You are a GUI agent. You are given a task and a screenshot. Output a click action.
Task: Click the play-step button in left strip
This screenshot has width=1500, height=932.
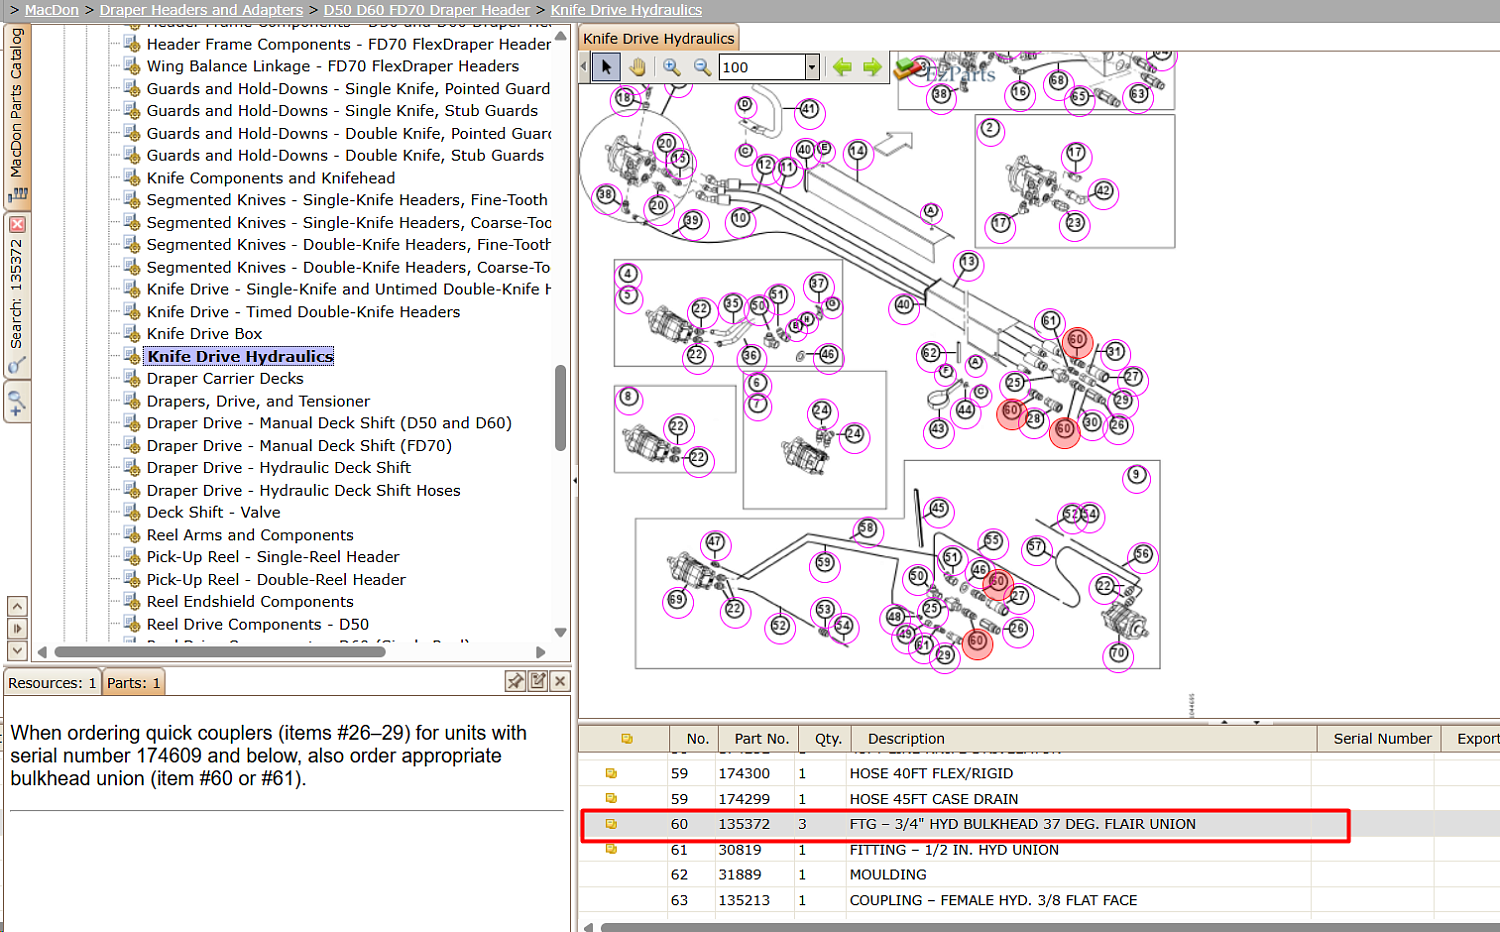click(17, 628)
